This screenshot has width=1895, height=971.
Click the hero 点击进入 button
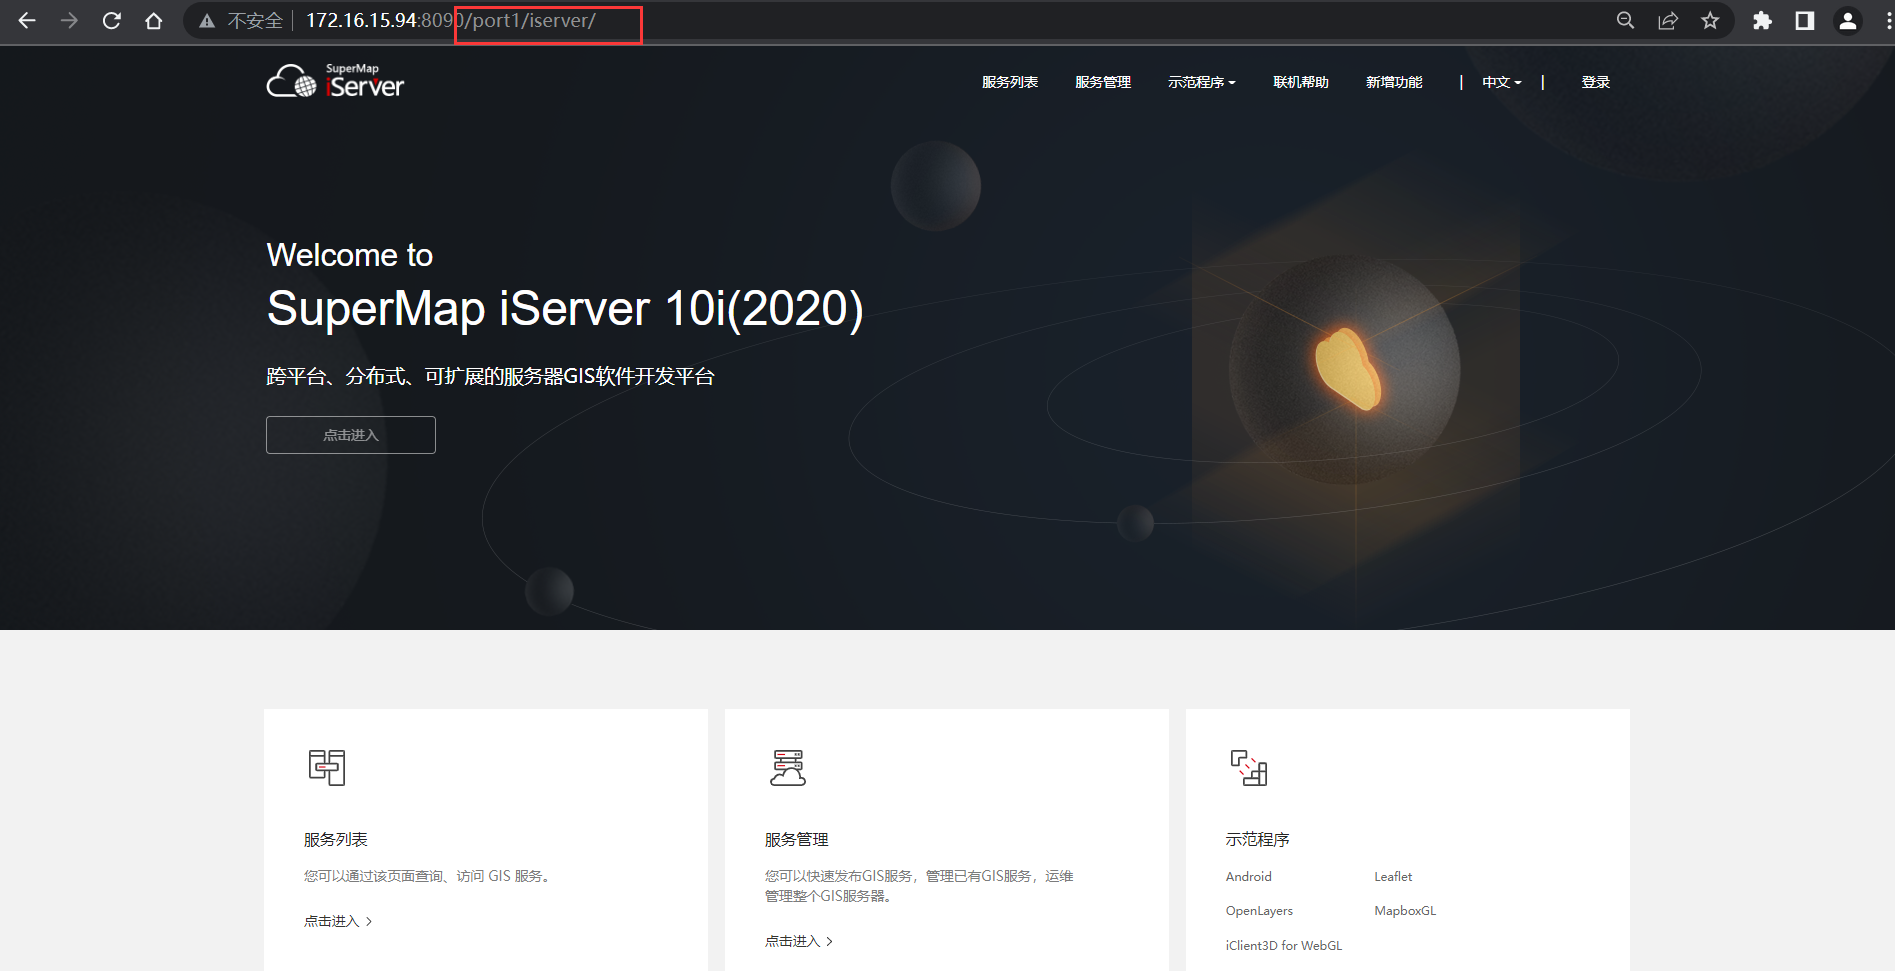click(x=351, y=435)
